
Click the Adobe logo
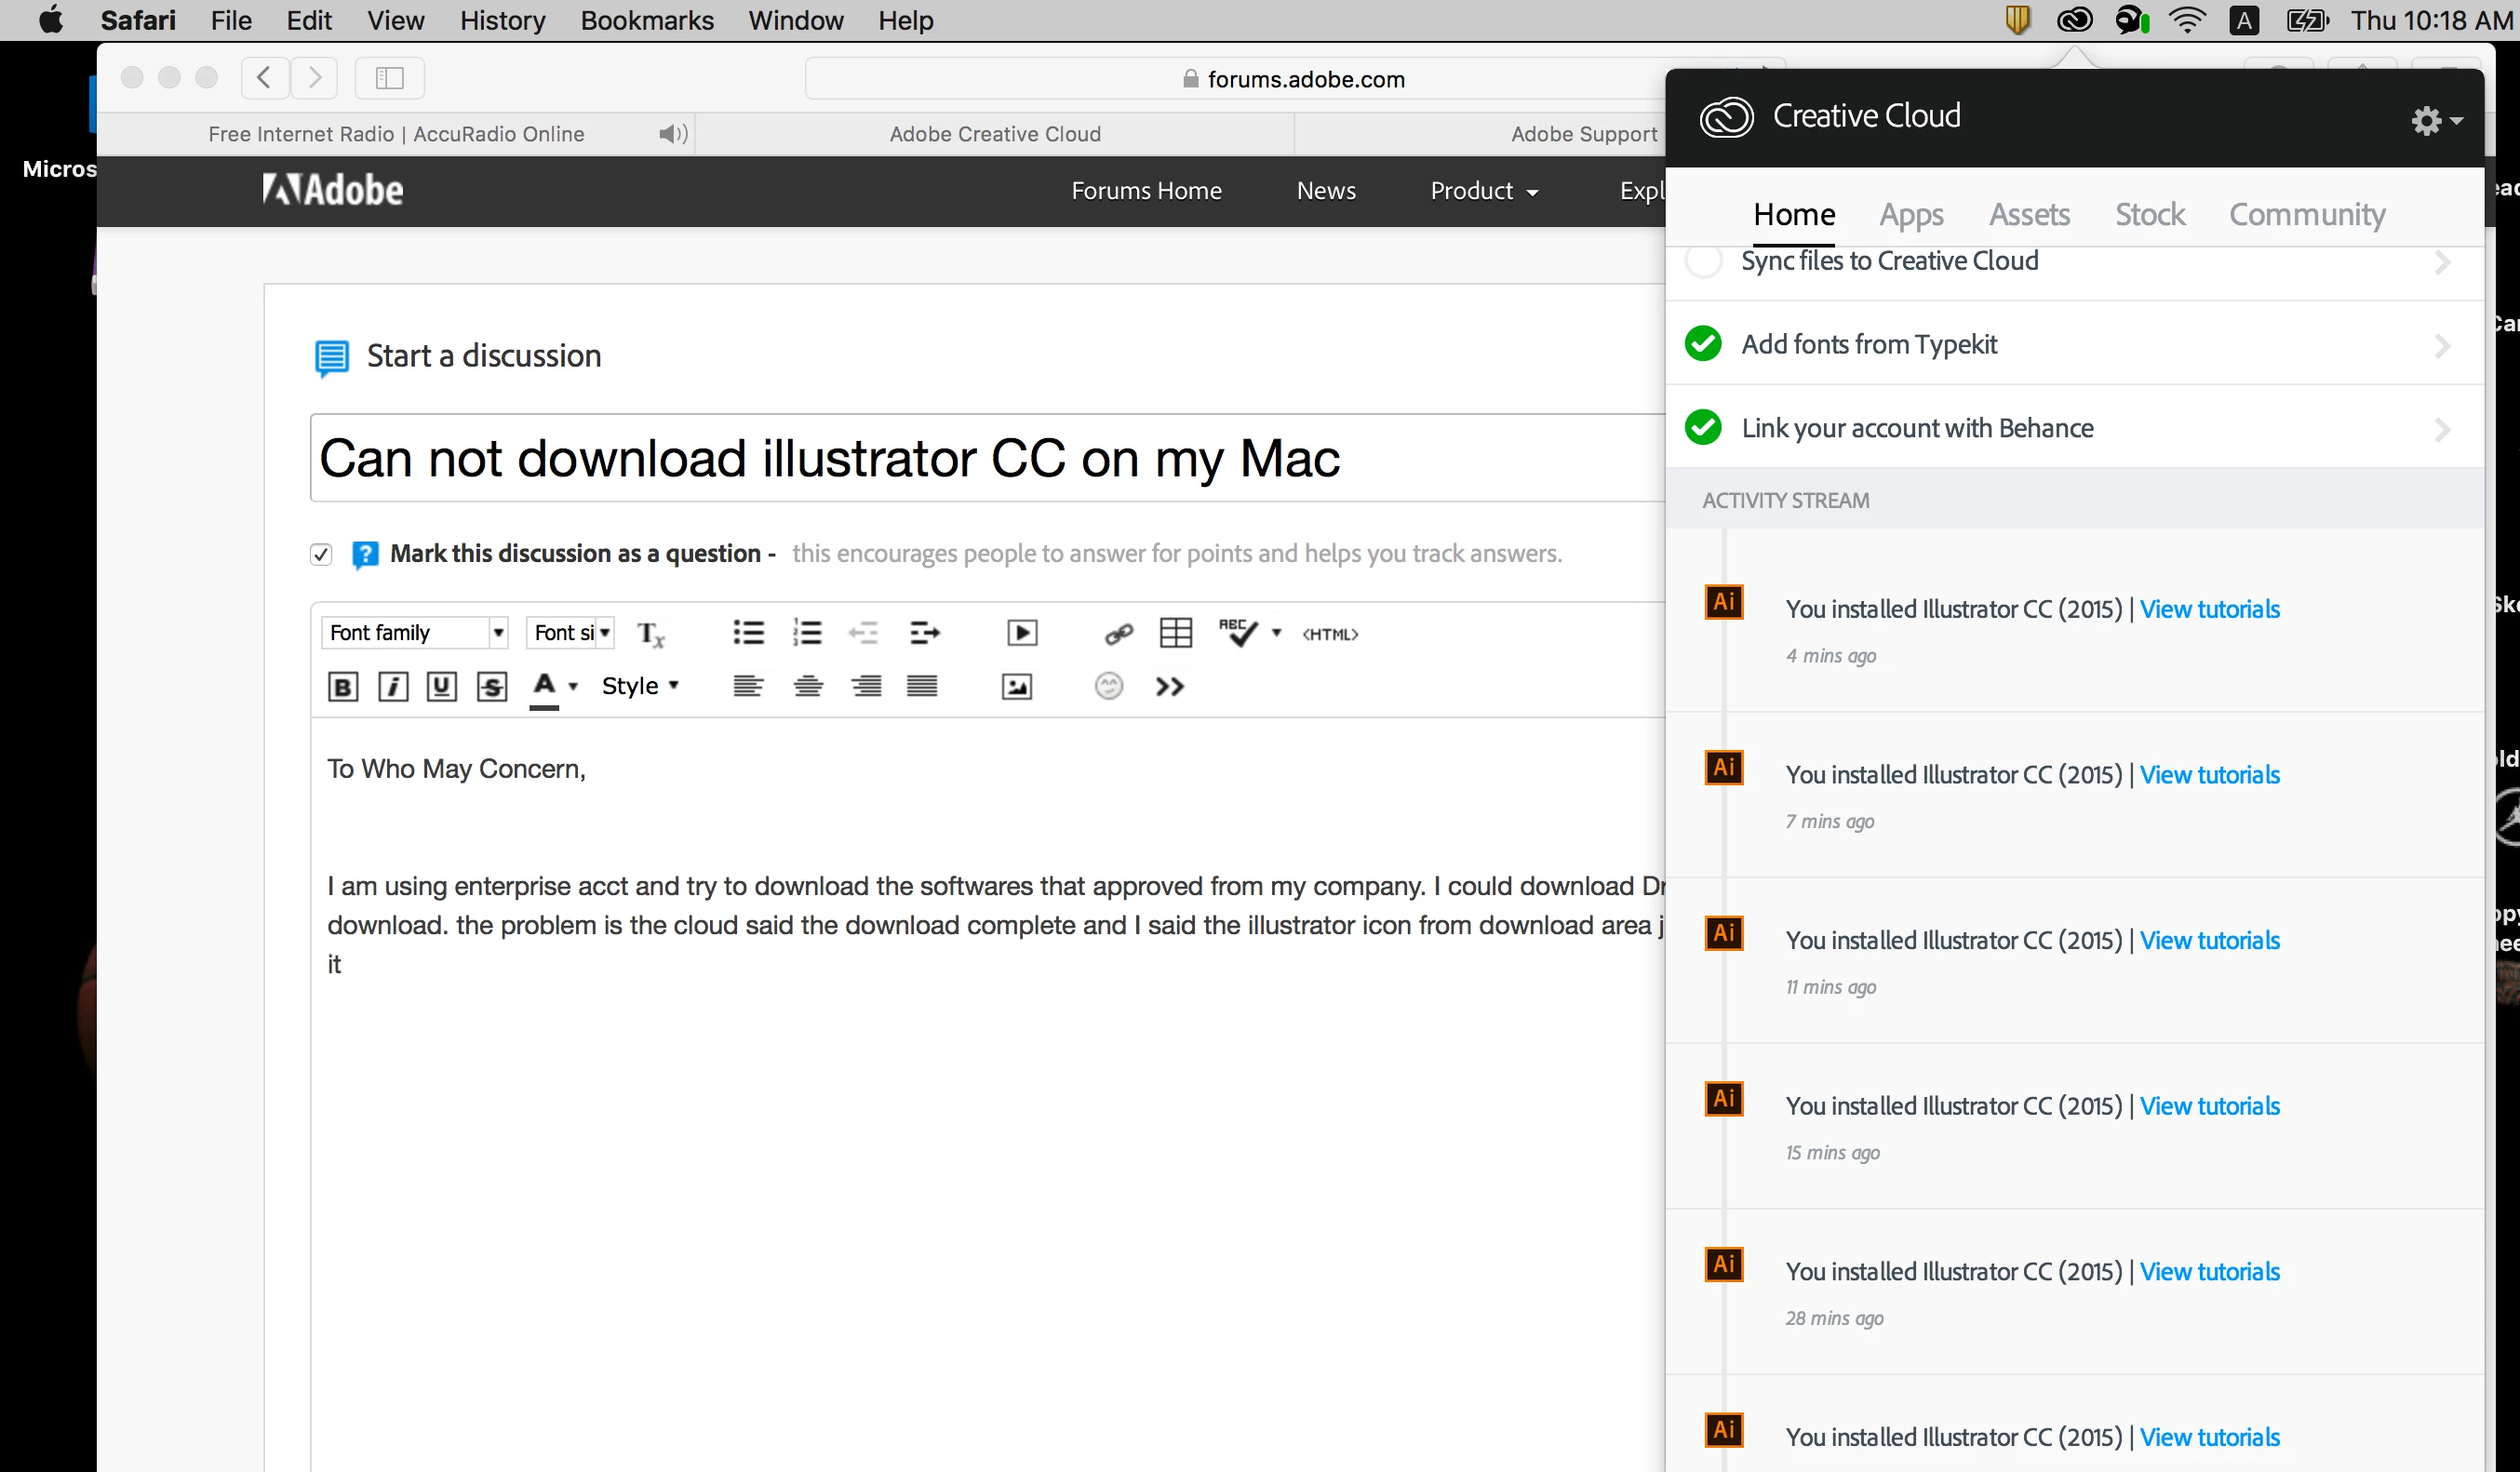click(x=333, y=190)
